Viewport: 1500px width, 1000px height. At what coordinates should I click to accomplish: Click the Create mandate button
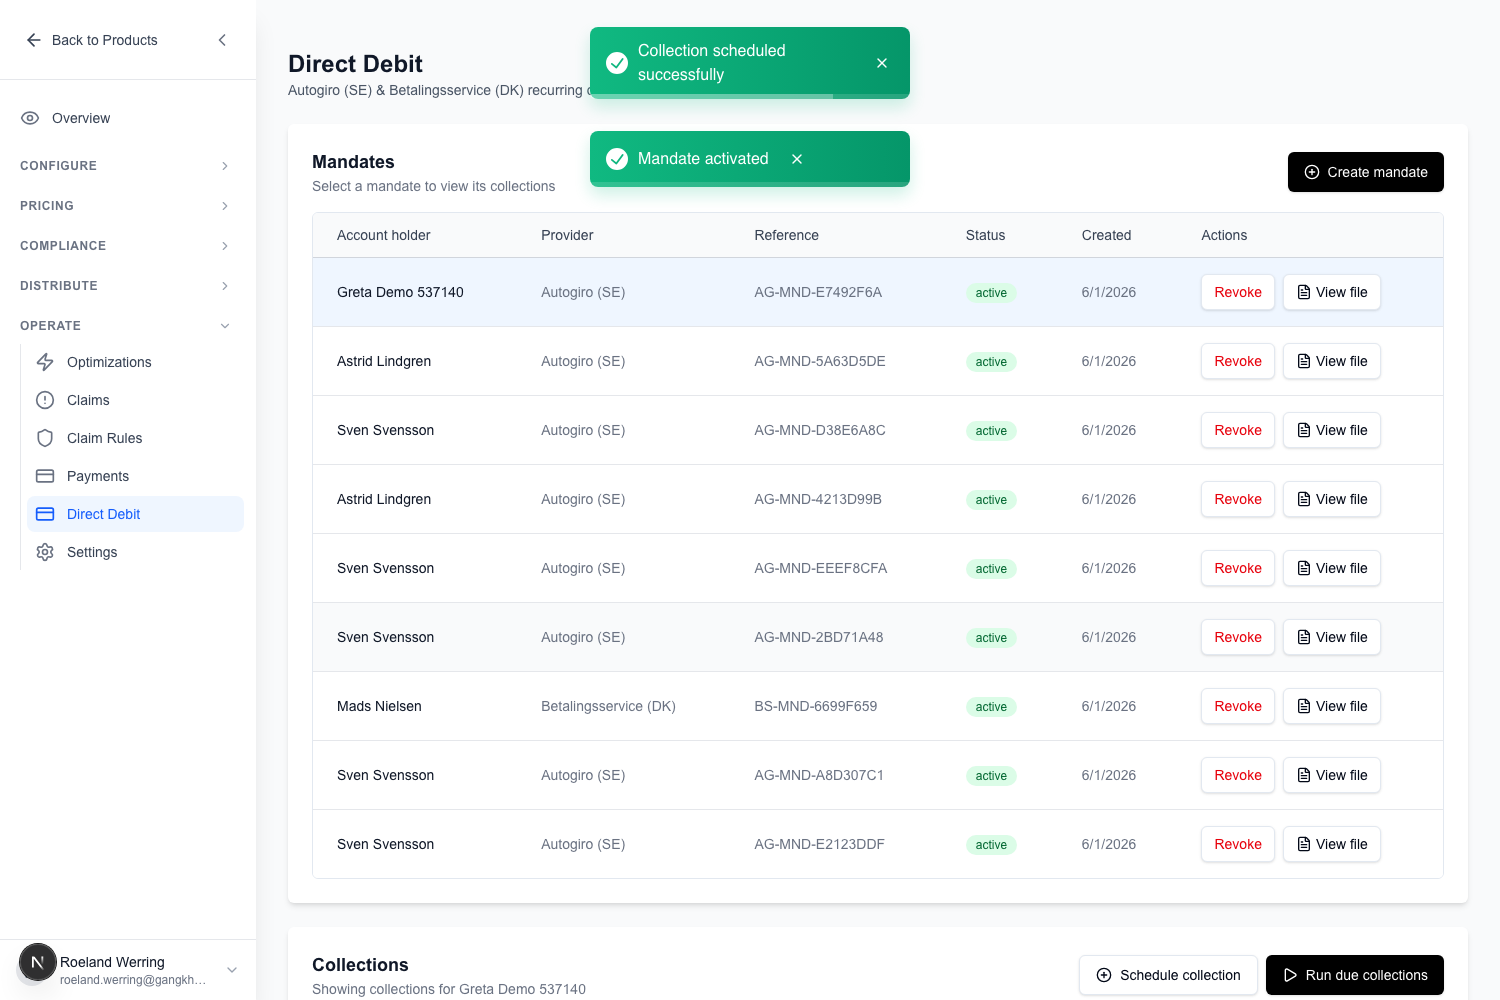(1366, 172)
